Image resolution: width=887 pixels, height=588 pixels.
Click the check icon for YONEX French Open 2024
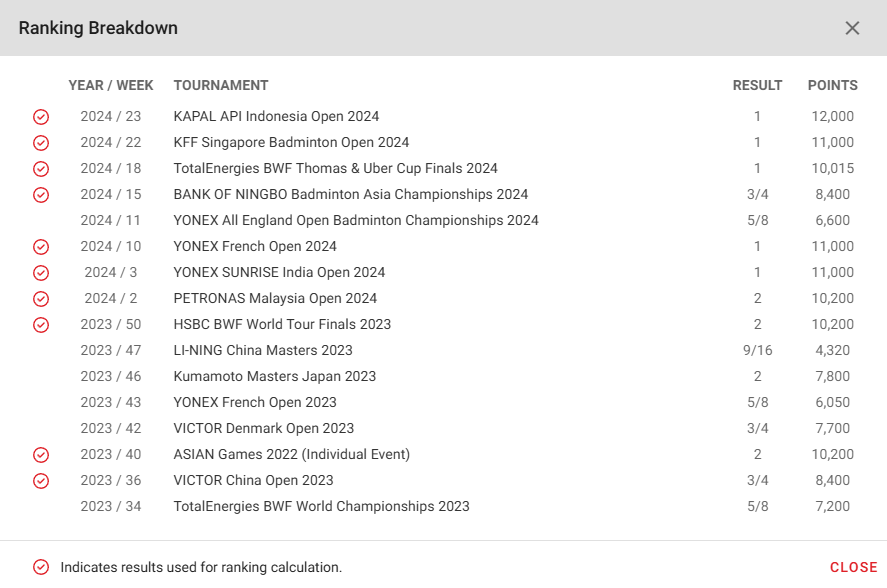pyautogui.click(x=41, y=247)
